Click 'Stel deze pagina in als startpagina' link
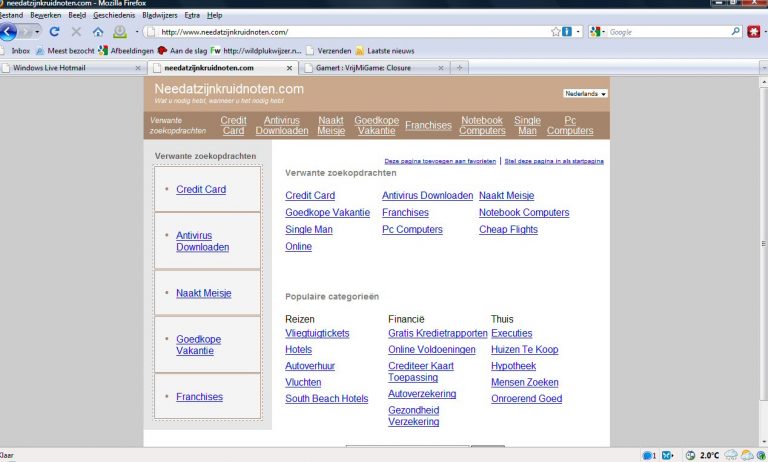This screenshot has width=768, height=462. (x=554, y=161)
